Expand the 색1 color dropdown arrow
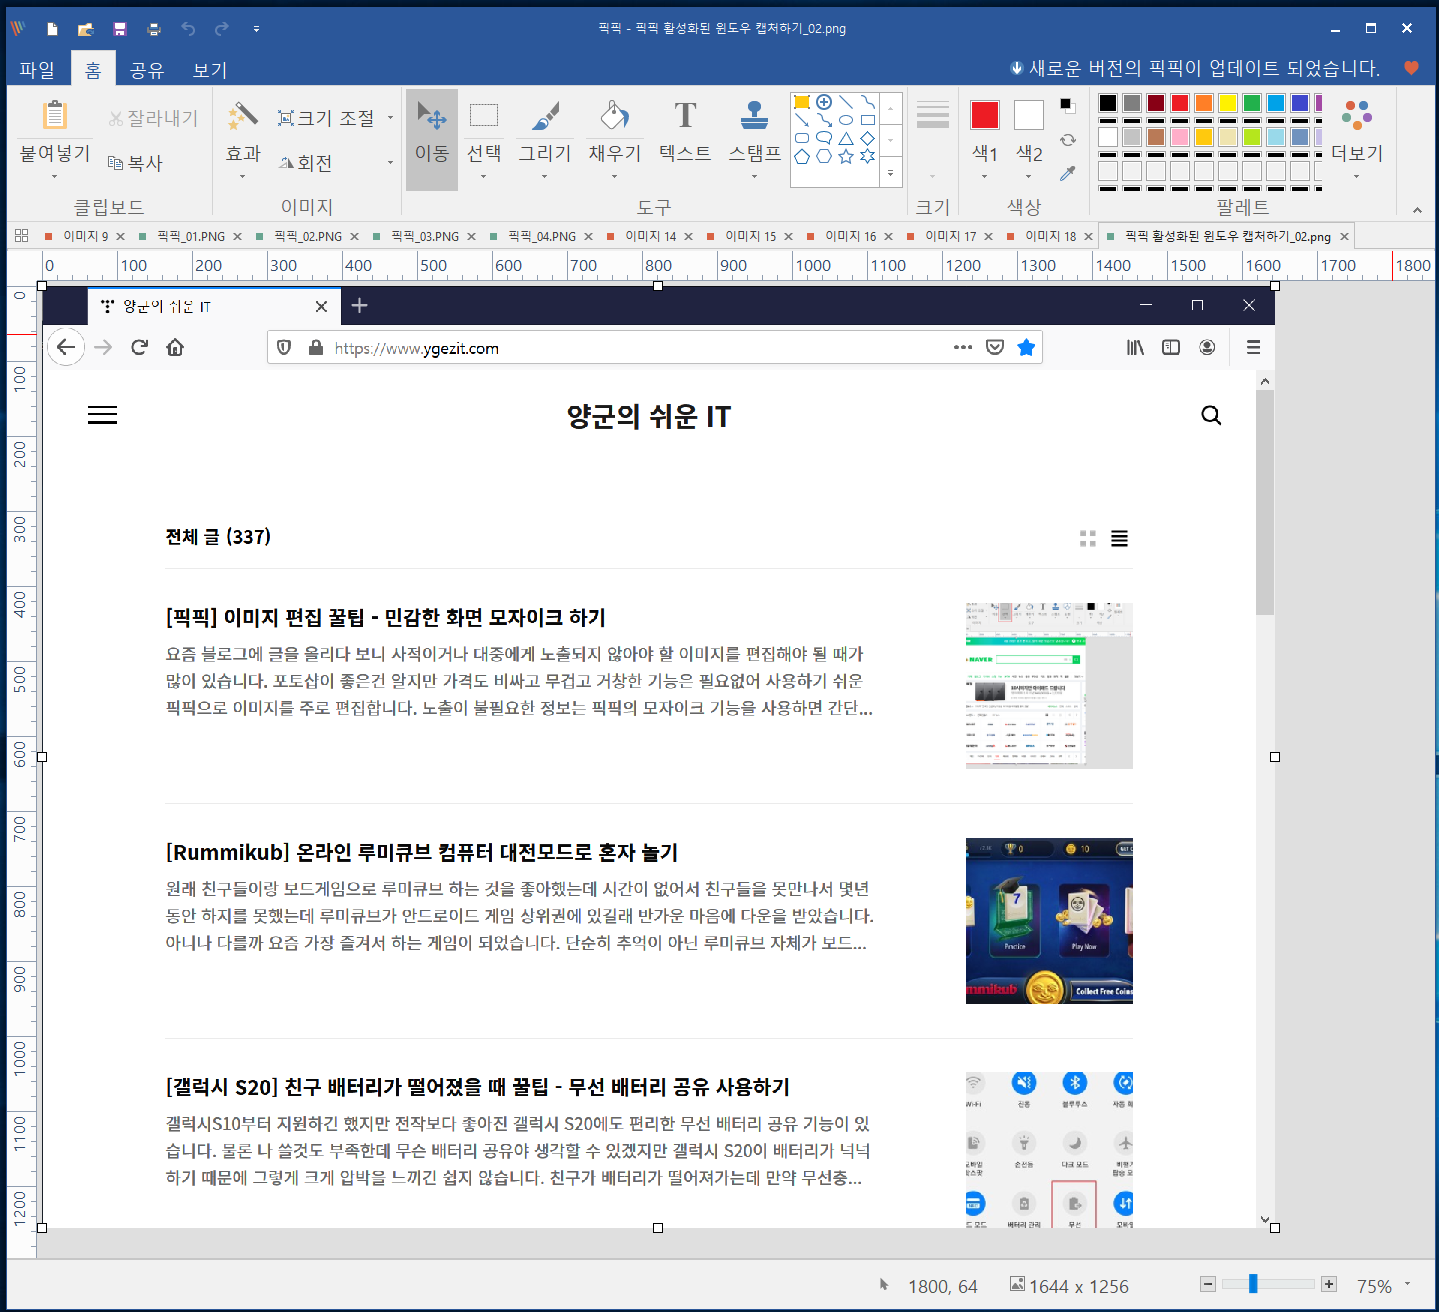1439x1312 pixels. (x=985, y=177)
